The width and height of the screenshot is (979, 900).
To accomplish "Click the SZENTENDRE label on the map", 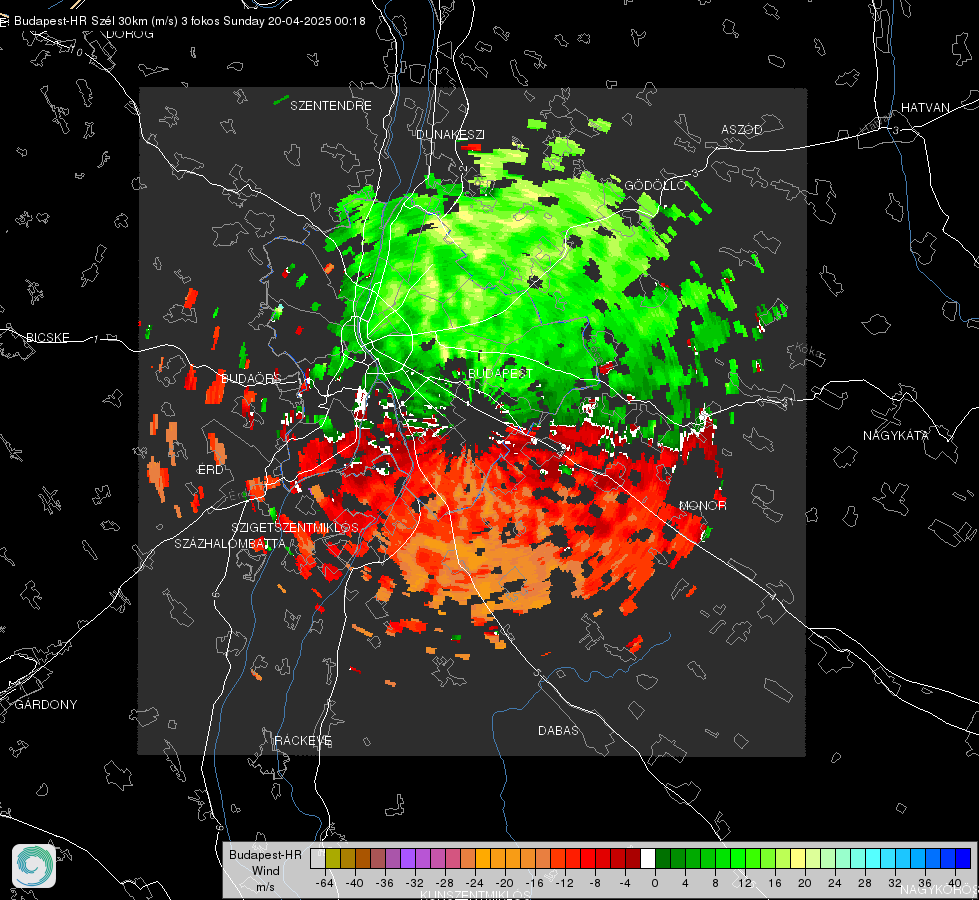I will pyautogui.click(x=331, y=106).
